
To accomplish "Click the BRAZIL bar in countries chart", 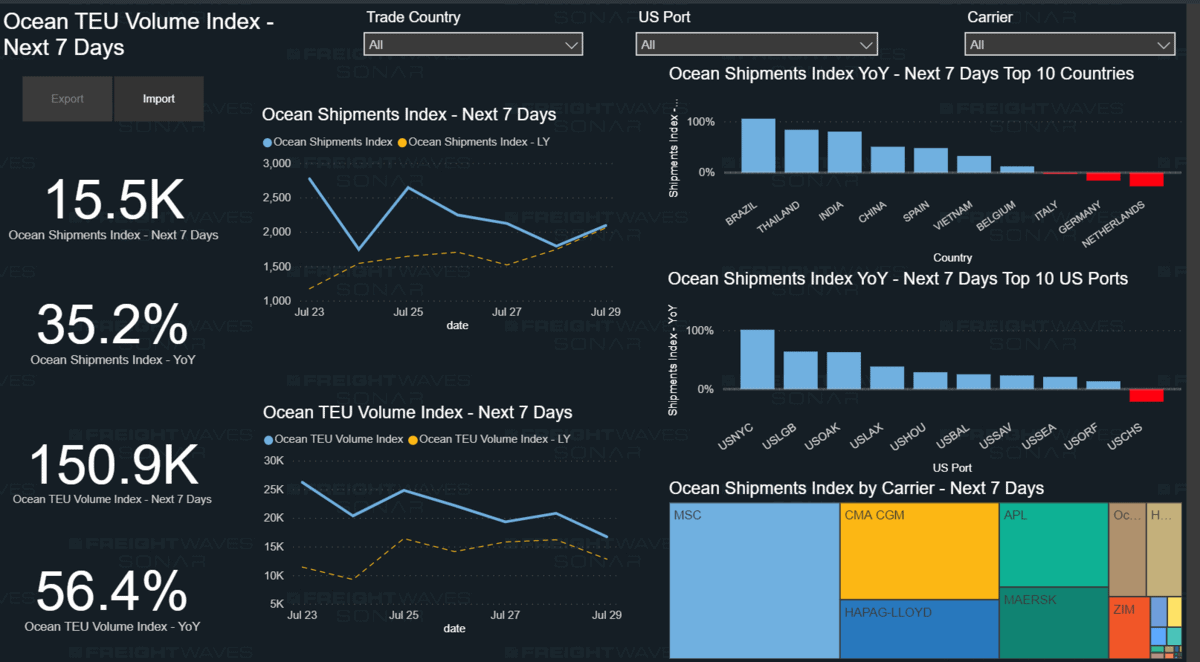I will click(x=758, y=146).
